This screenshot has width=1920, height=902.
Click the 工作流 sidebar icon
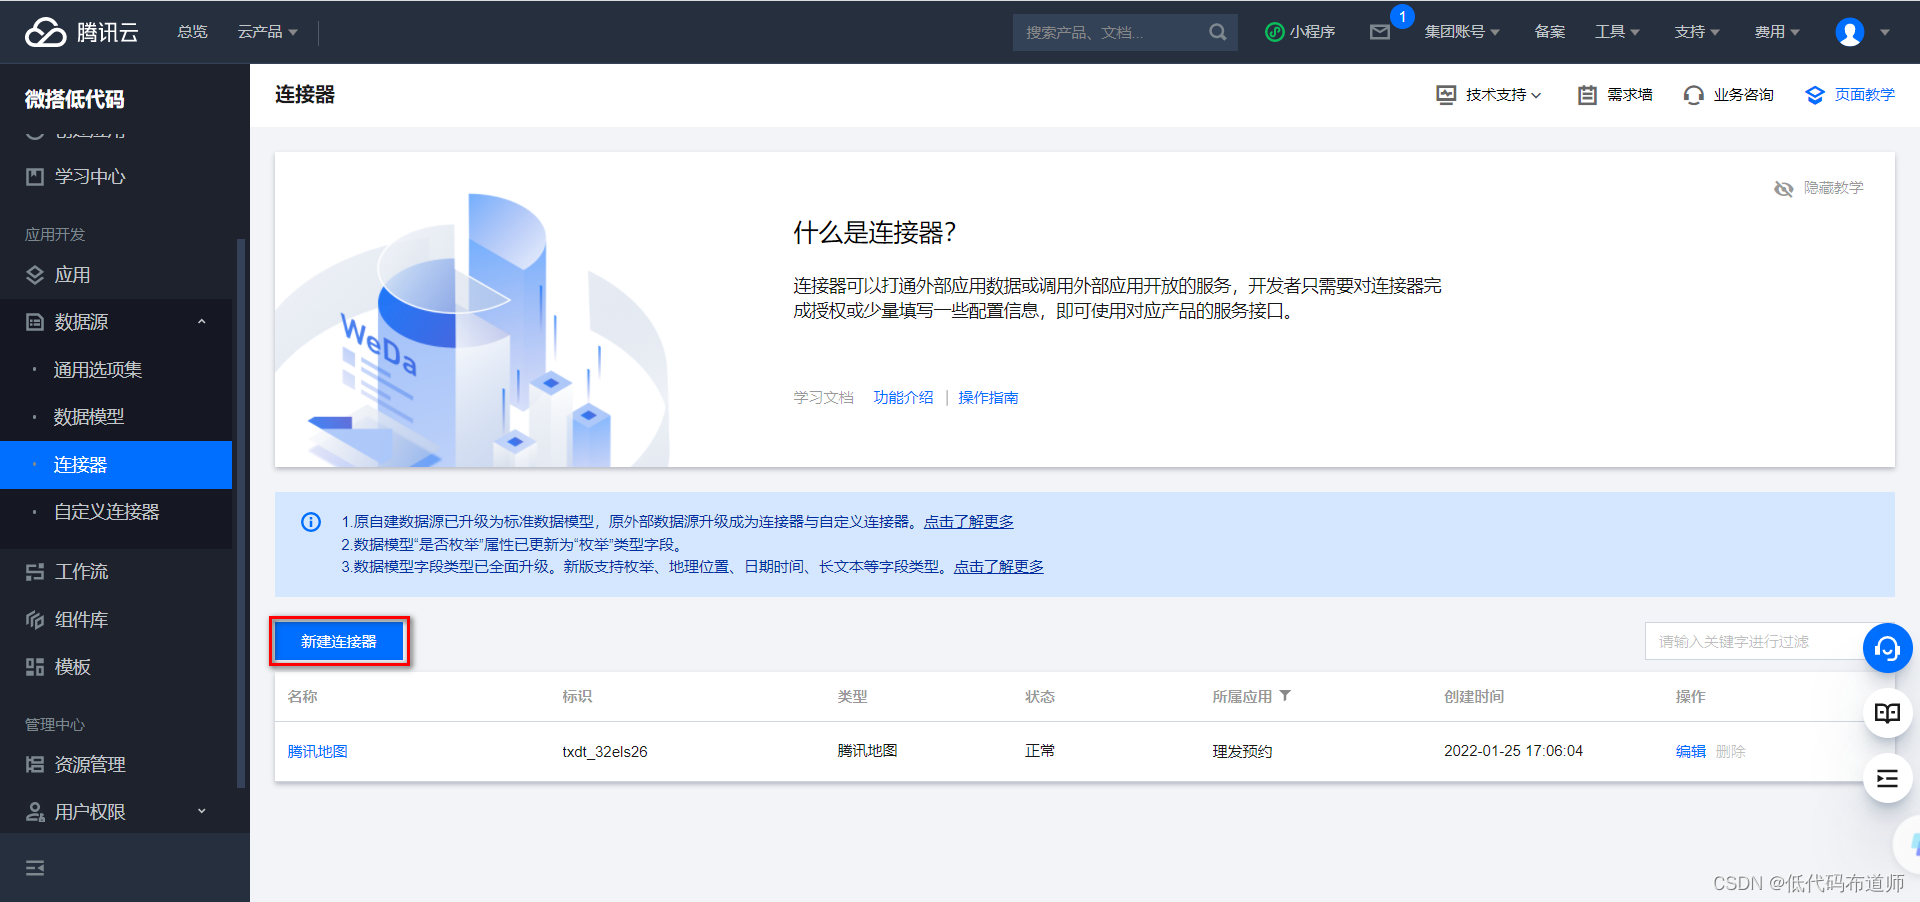pyautogui.click(x=35, y=572)
